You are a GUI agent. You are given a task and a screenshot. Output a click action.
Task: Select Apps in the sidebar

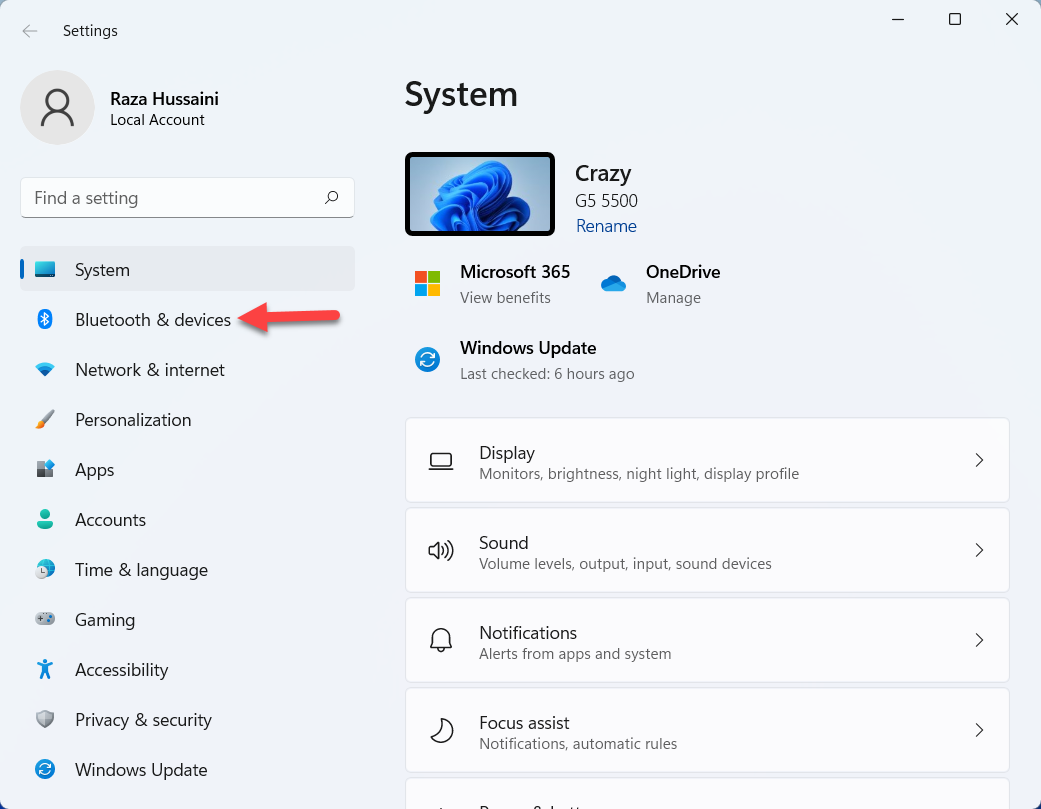(95, 470)
